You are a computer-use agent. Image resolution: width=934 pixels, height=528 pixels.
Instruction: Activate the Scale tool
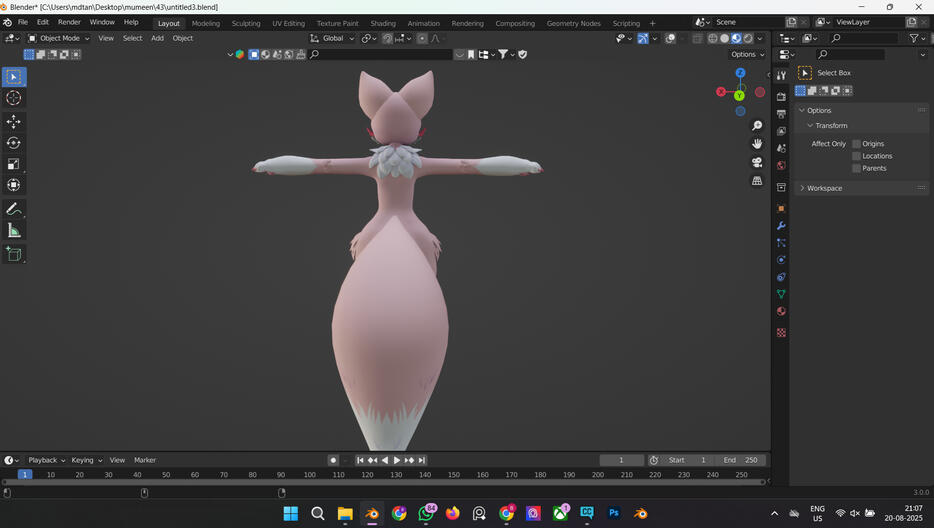tap(14, 164)
